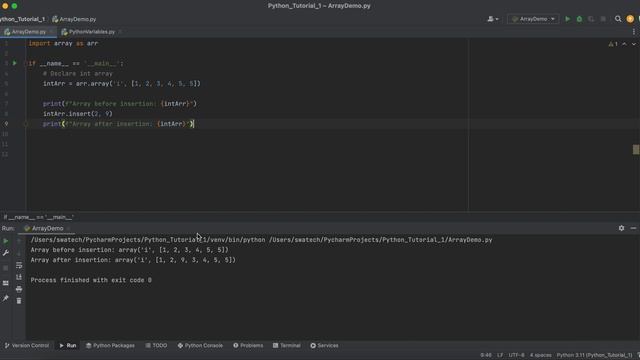
Task: Switch to PythonVariables.py editor tab
Action: pos(91,31)
